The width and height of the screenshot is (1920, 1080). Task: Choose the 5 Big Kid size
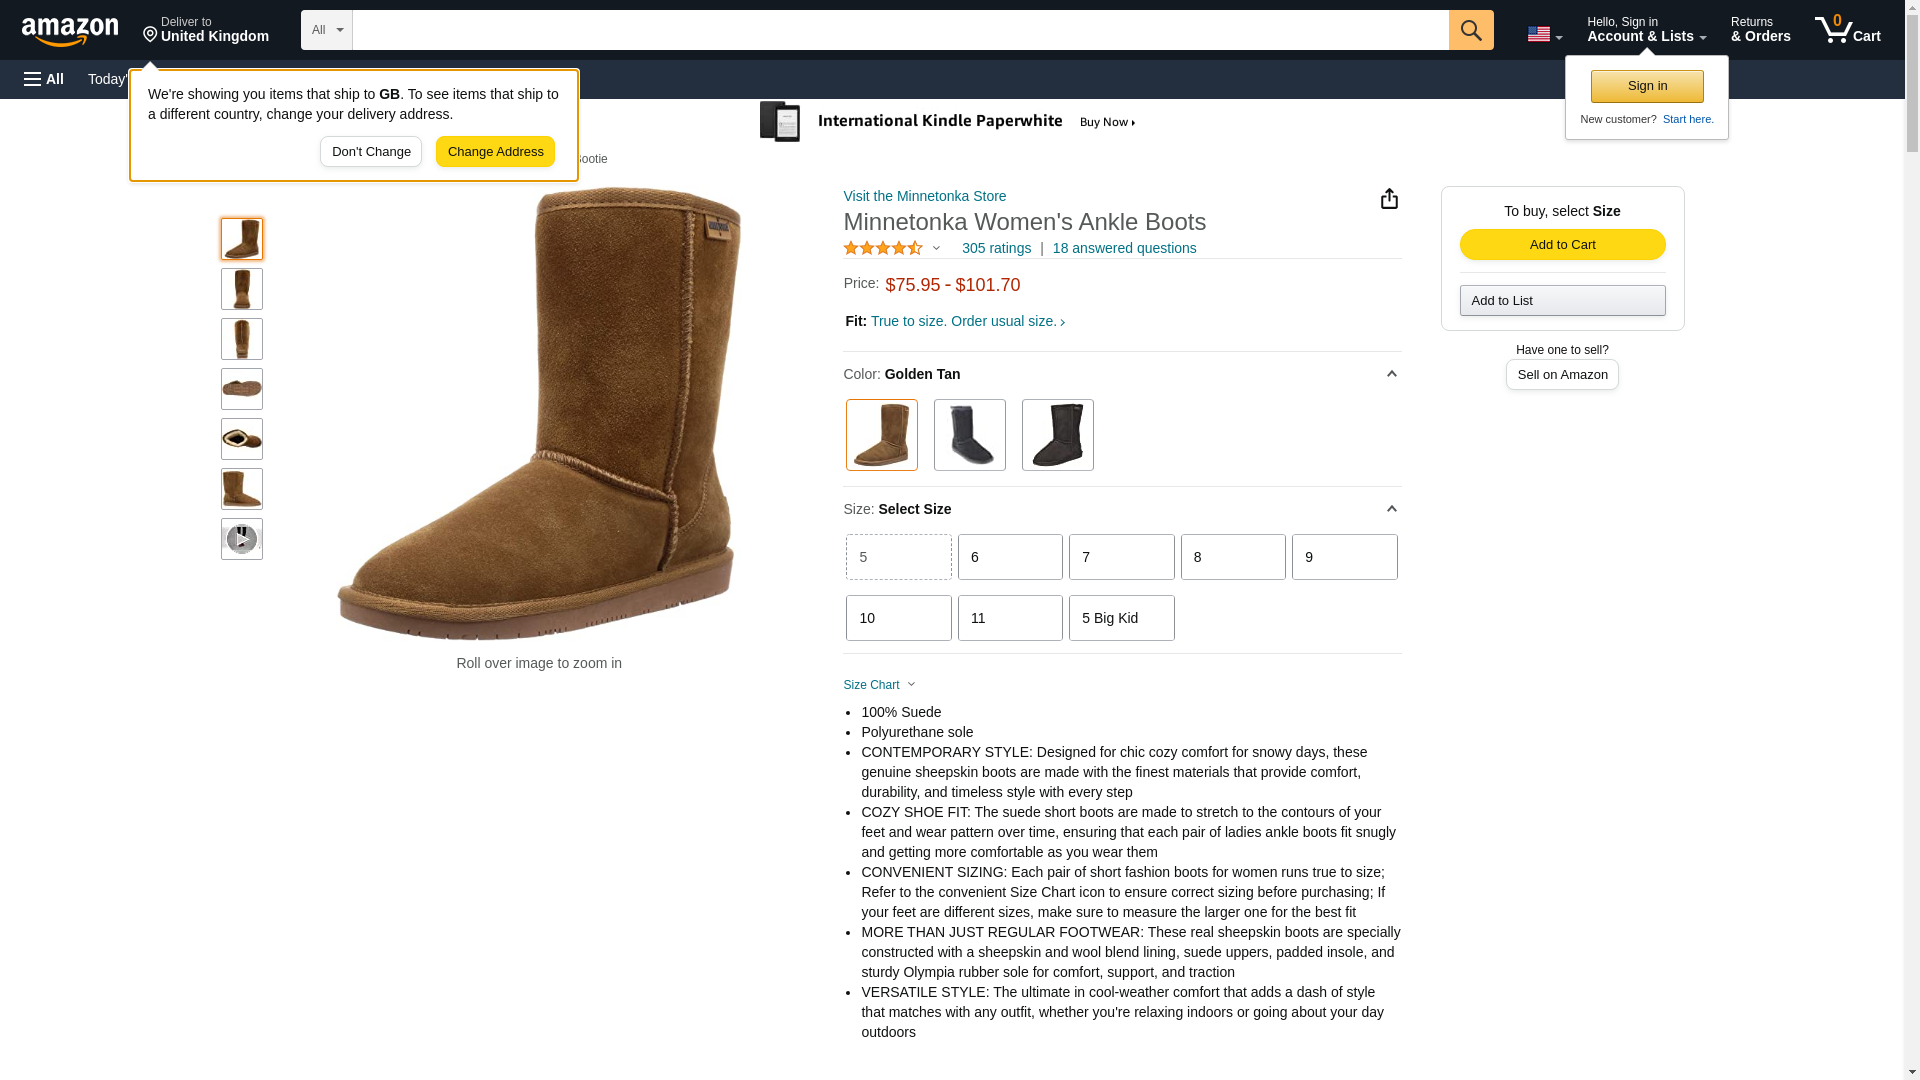pyautogui.click(x=1121, y=618)
